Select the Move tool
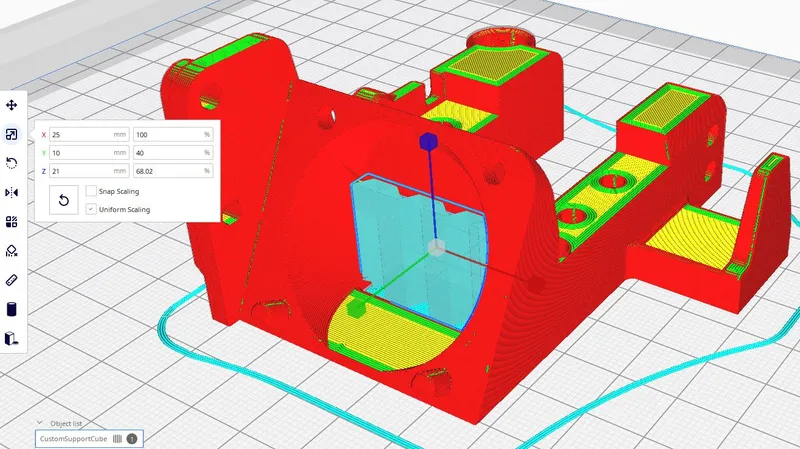Image resolution: width=800 pixels, height=449 pixels. [x=12, y=105]
